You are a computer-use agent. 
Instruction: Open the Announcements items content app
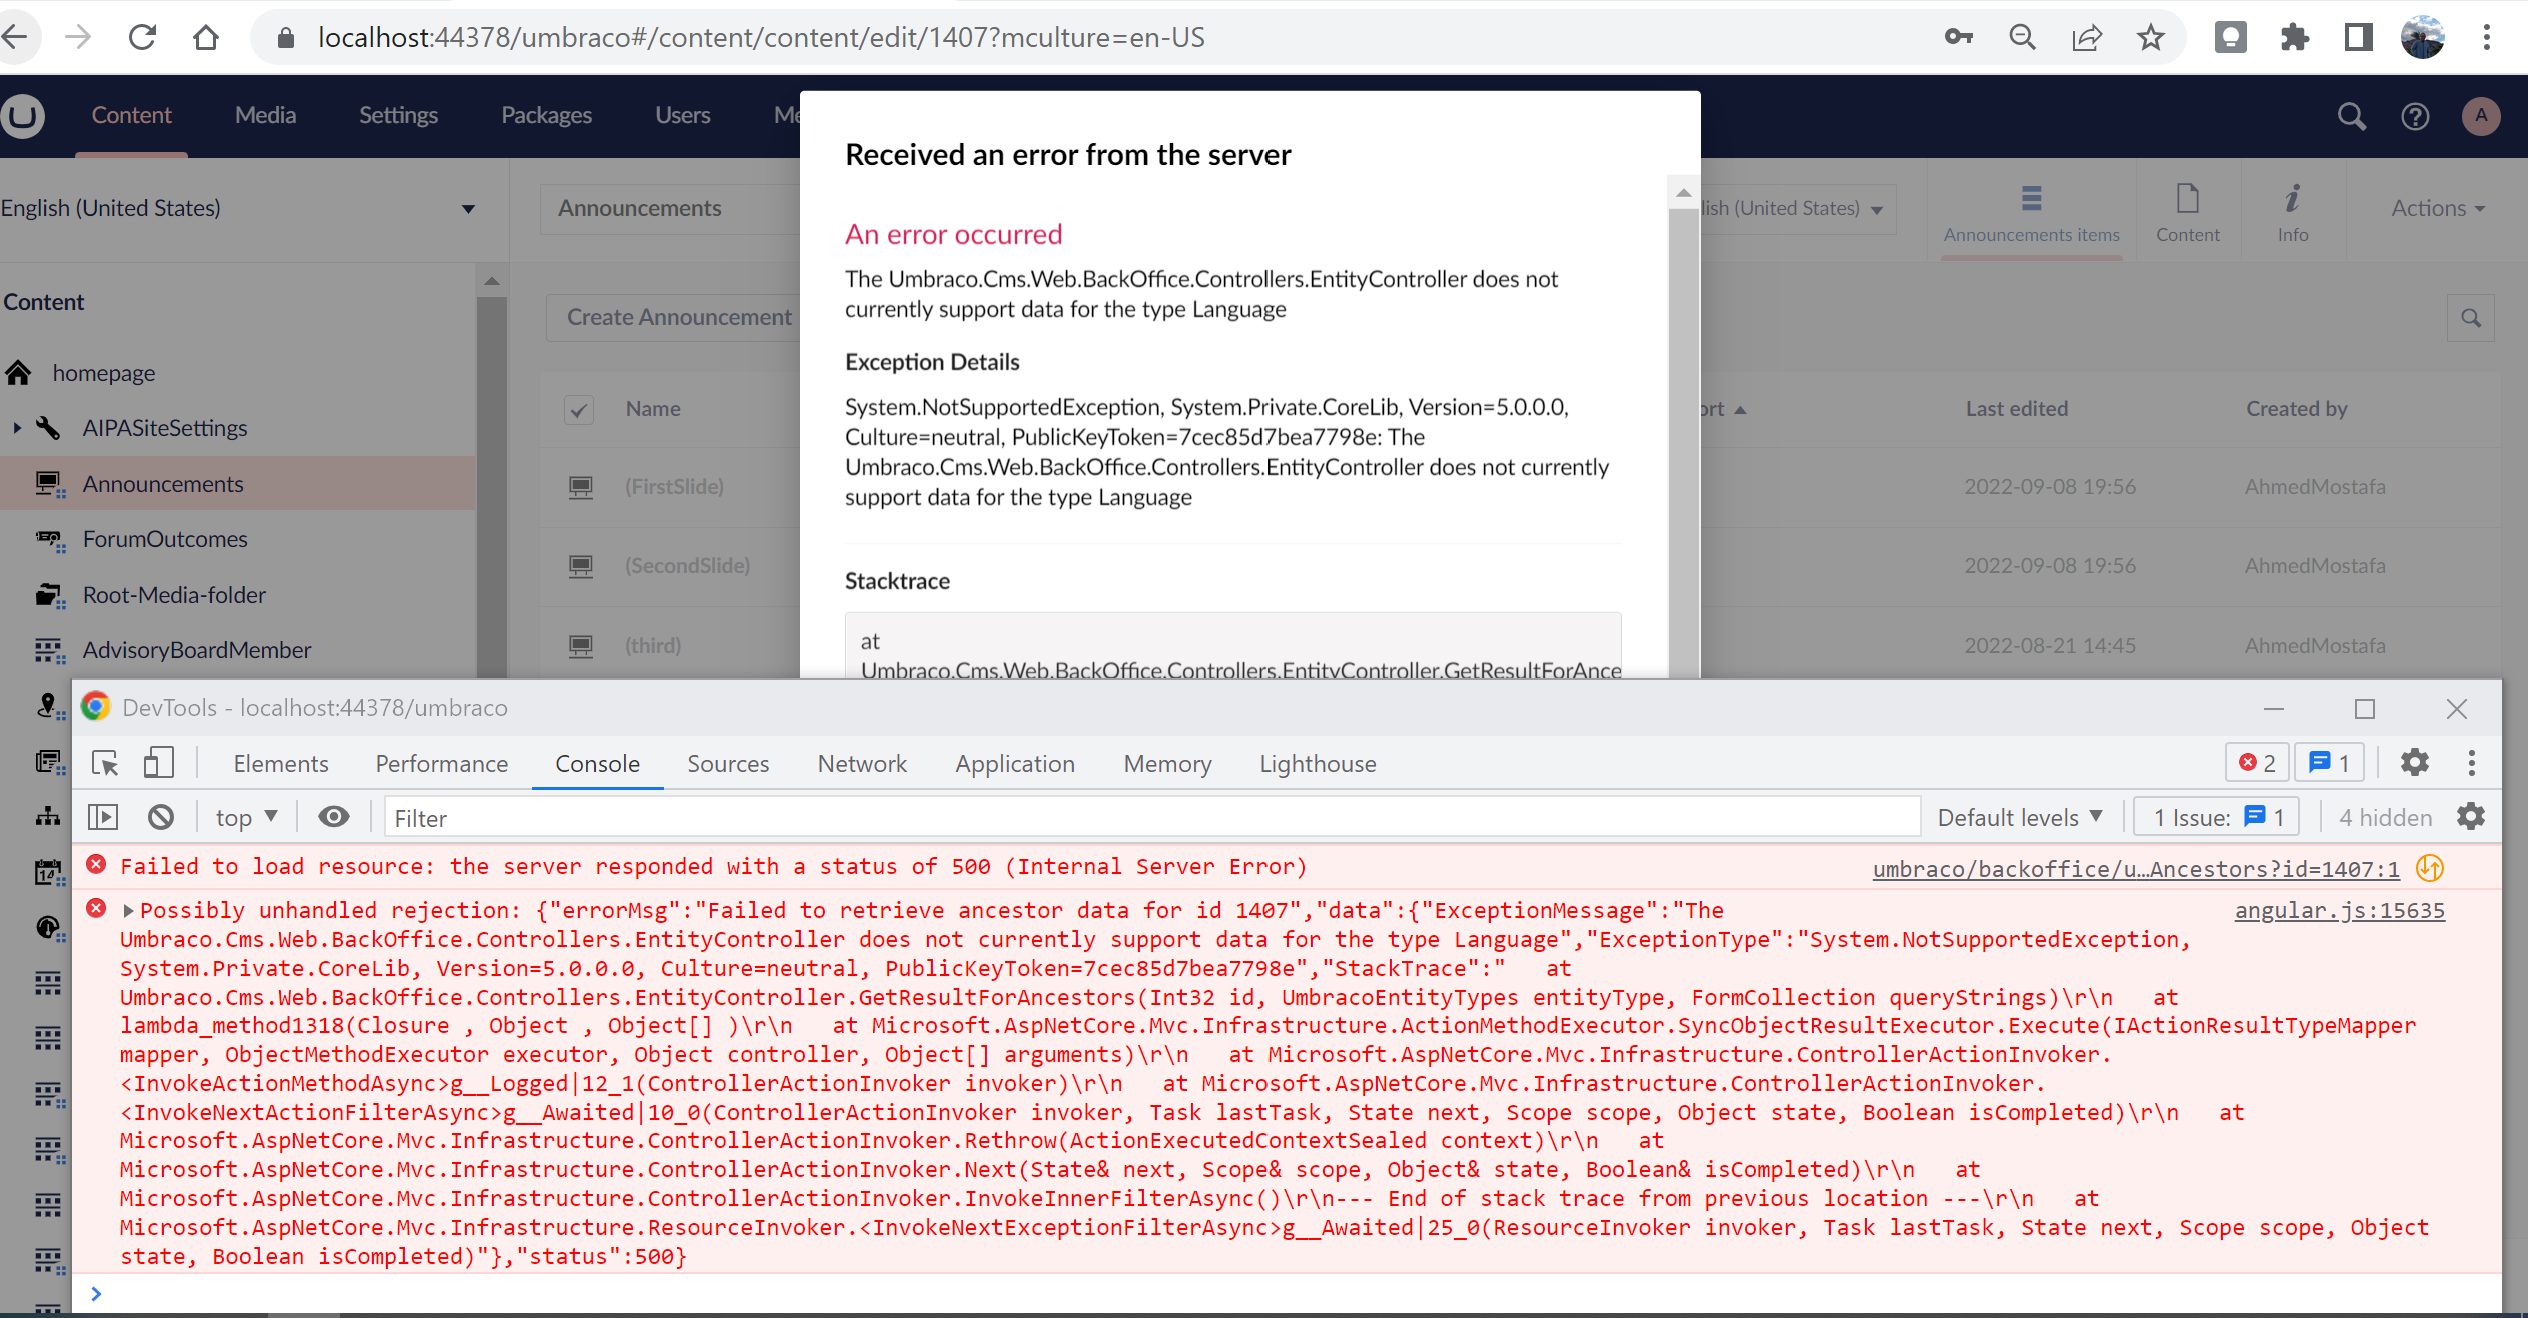2031,213
